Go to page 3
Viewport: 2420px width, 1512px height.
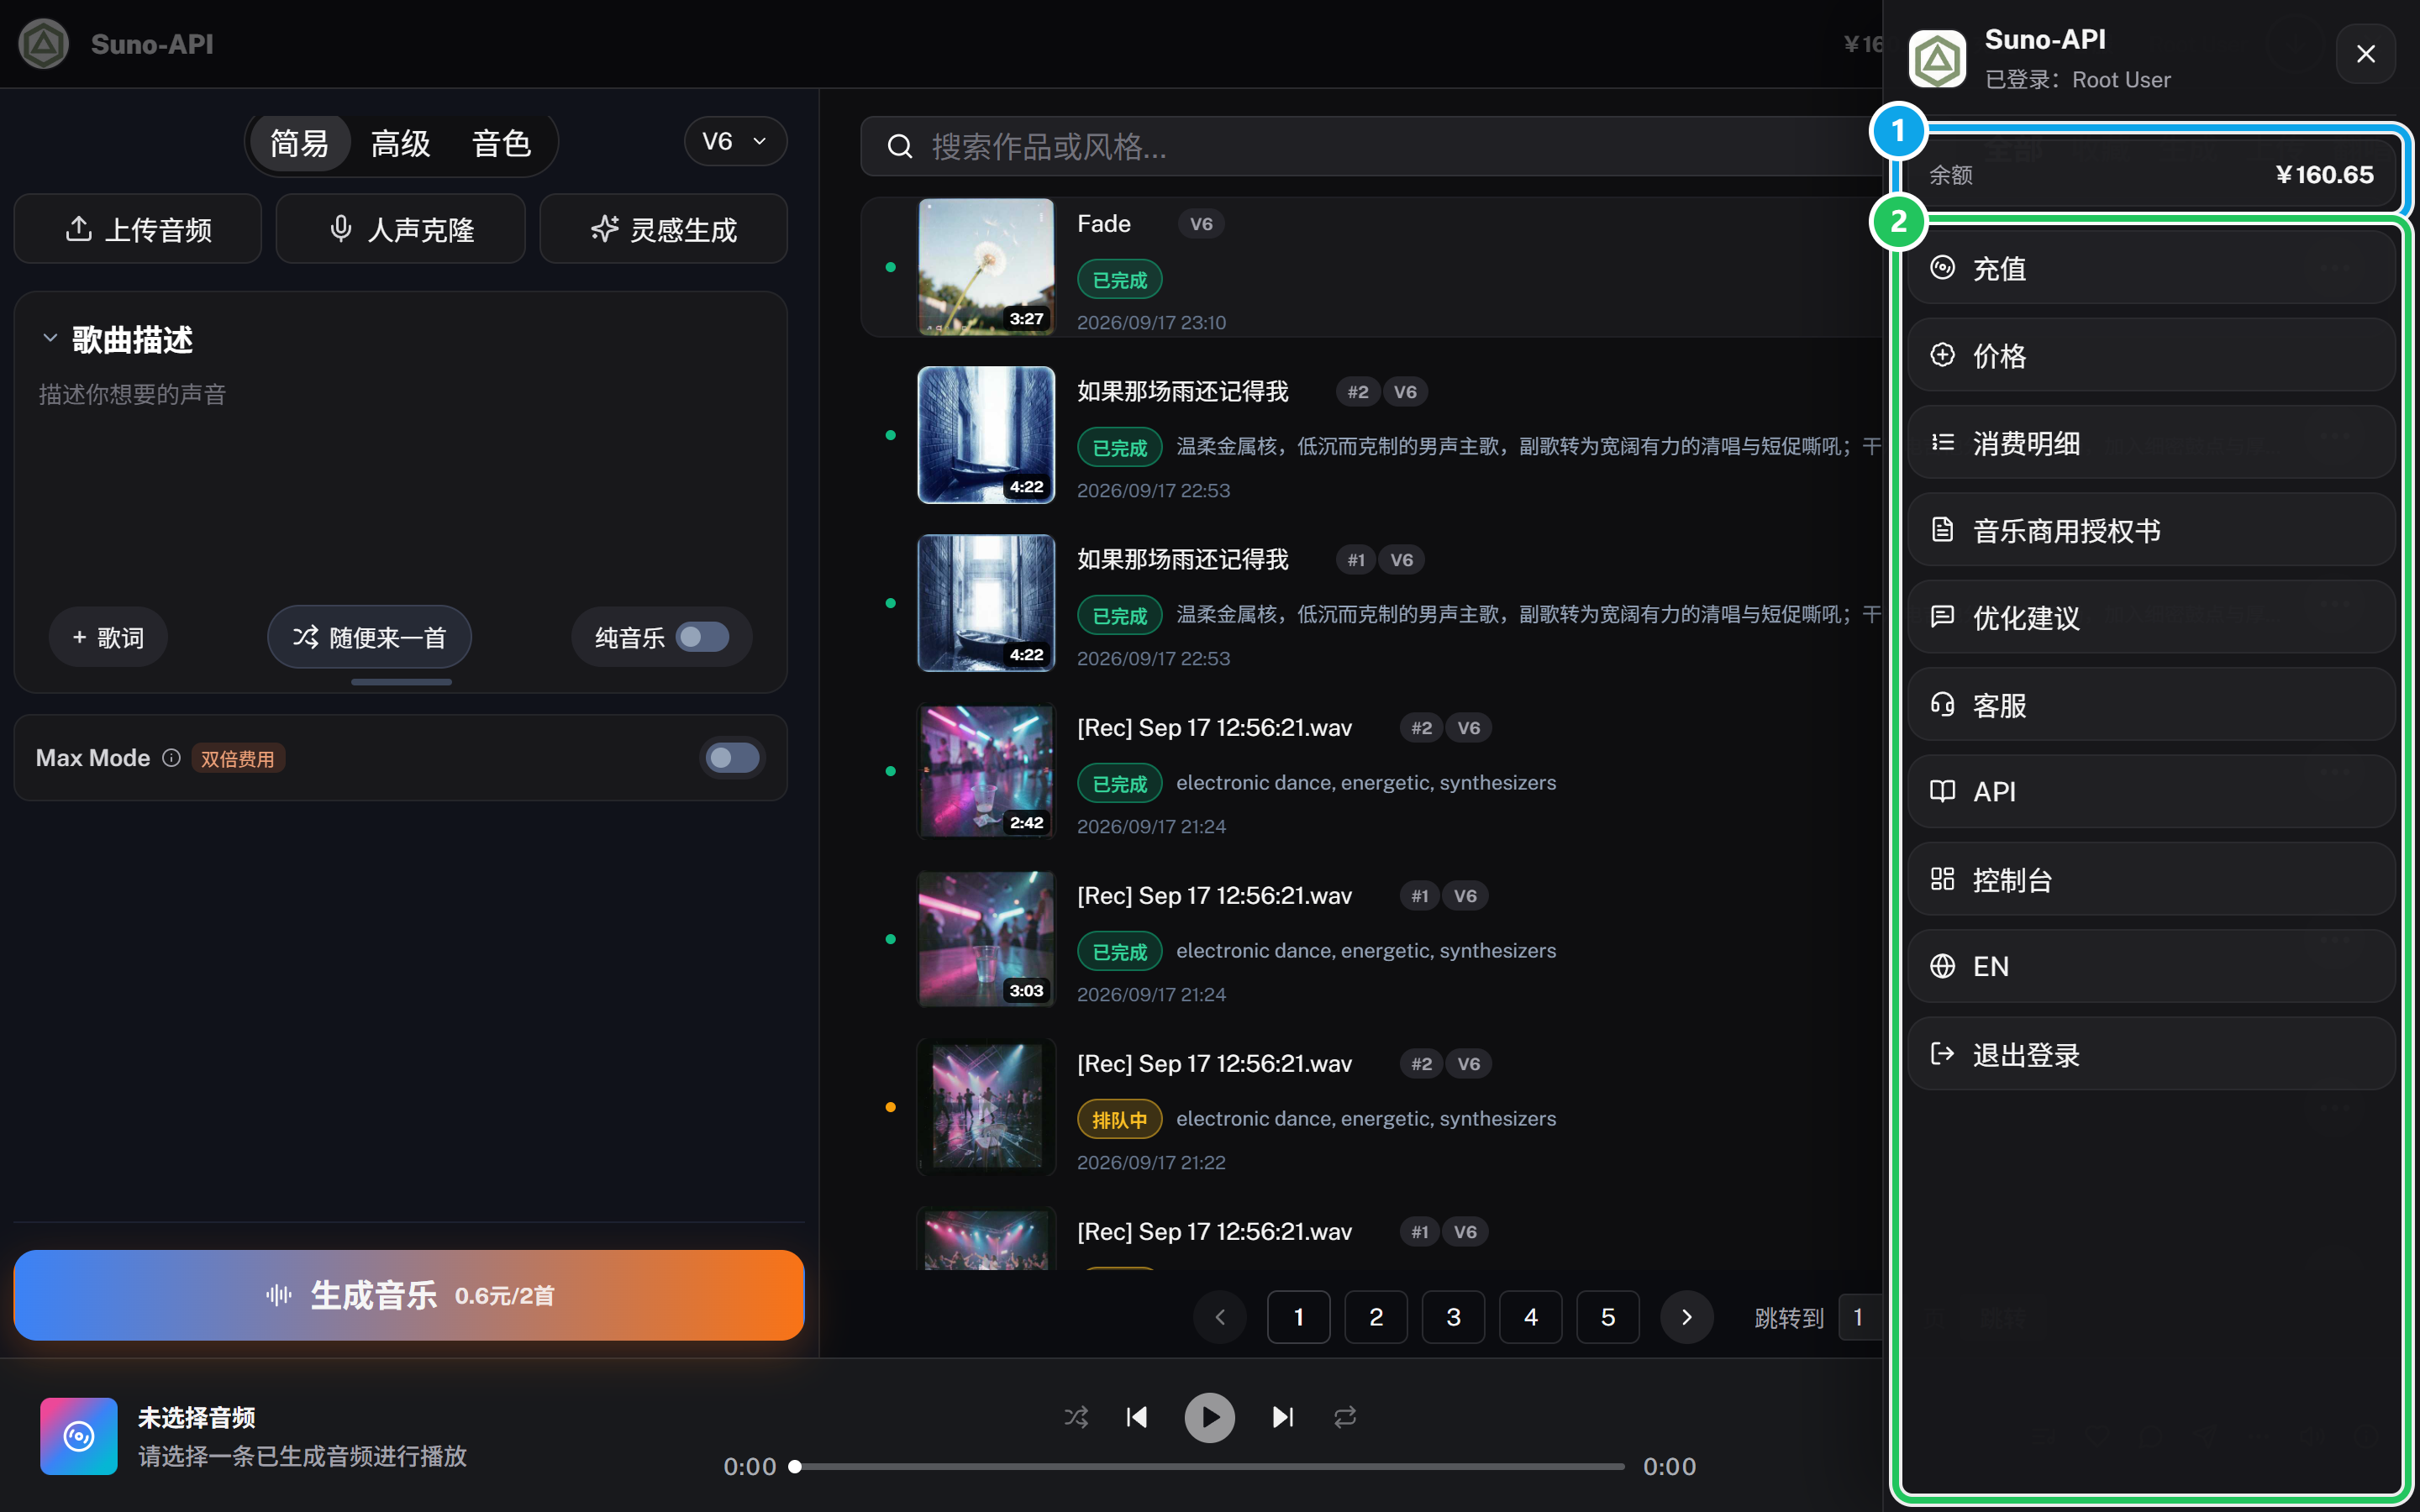(x=1453, y=1317)
